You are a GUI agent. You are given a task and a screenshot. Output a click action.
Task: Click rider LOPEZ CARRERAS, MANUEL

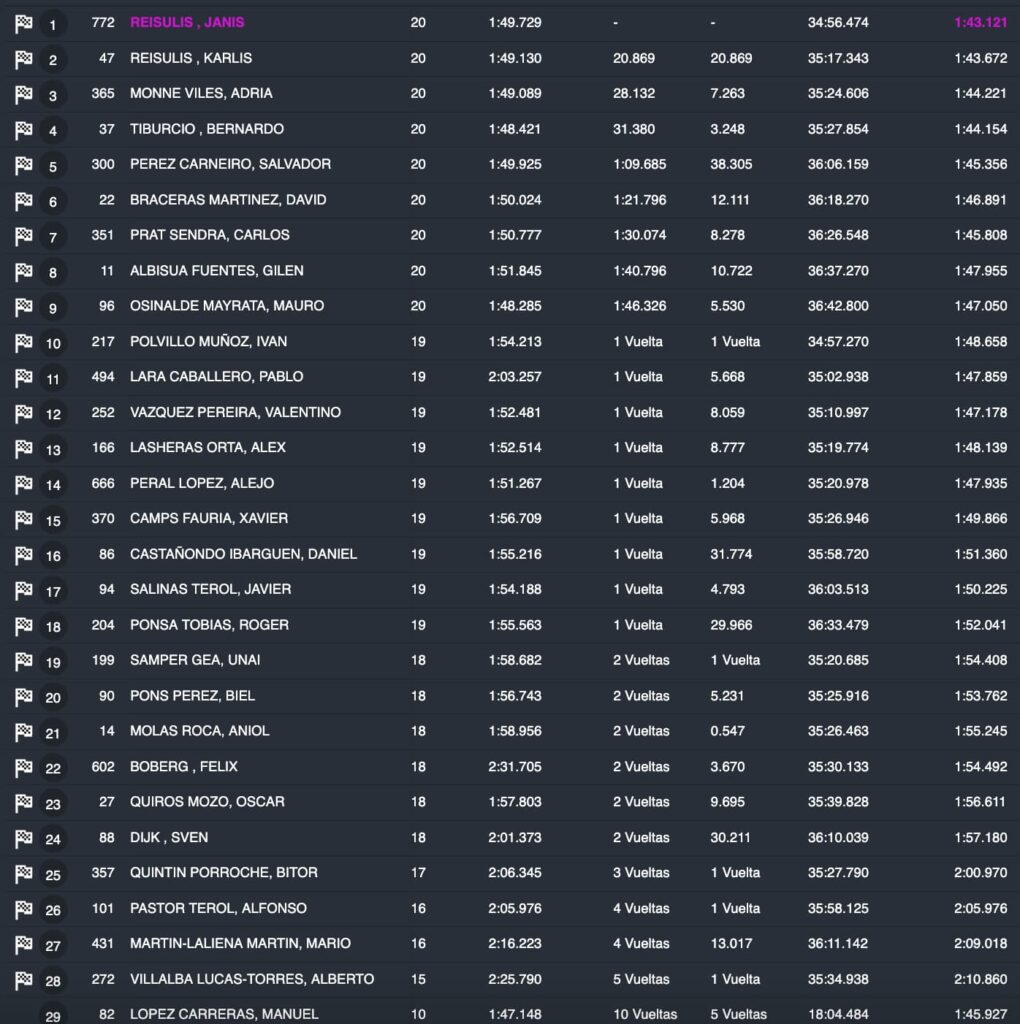click(224, 1015)
